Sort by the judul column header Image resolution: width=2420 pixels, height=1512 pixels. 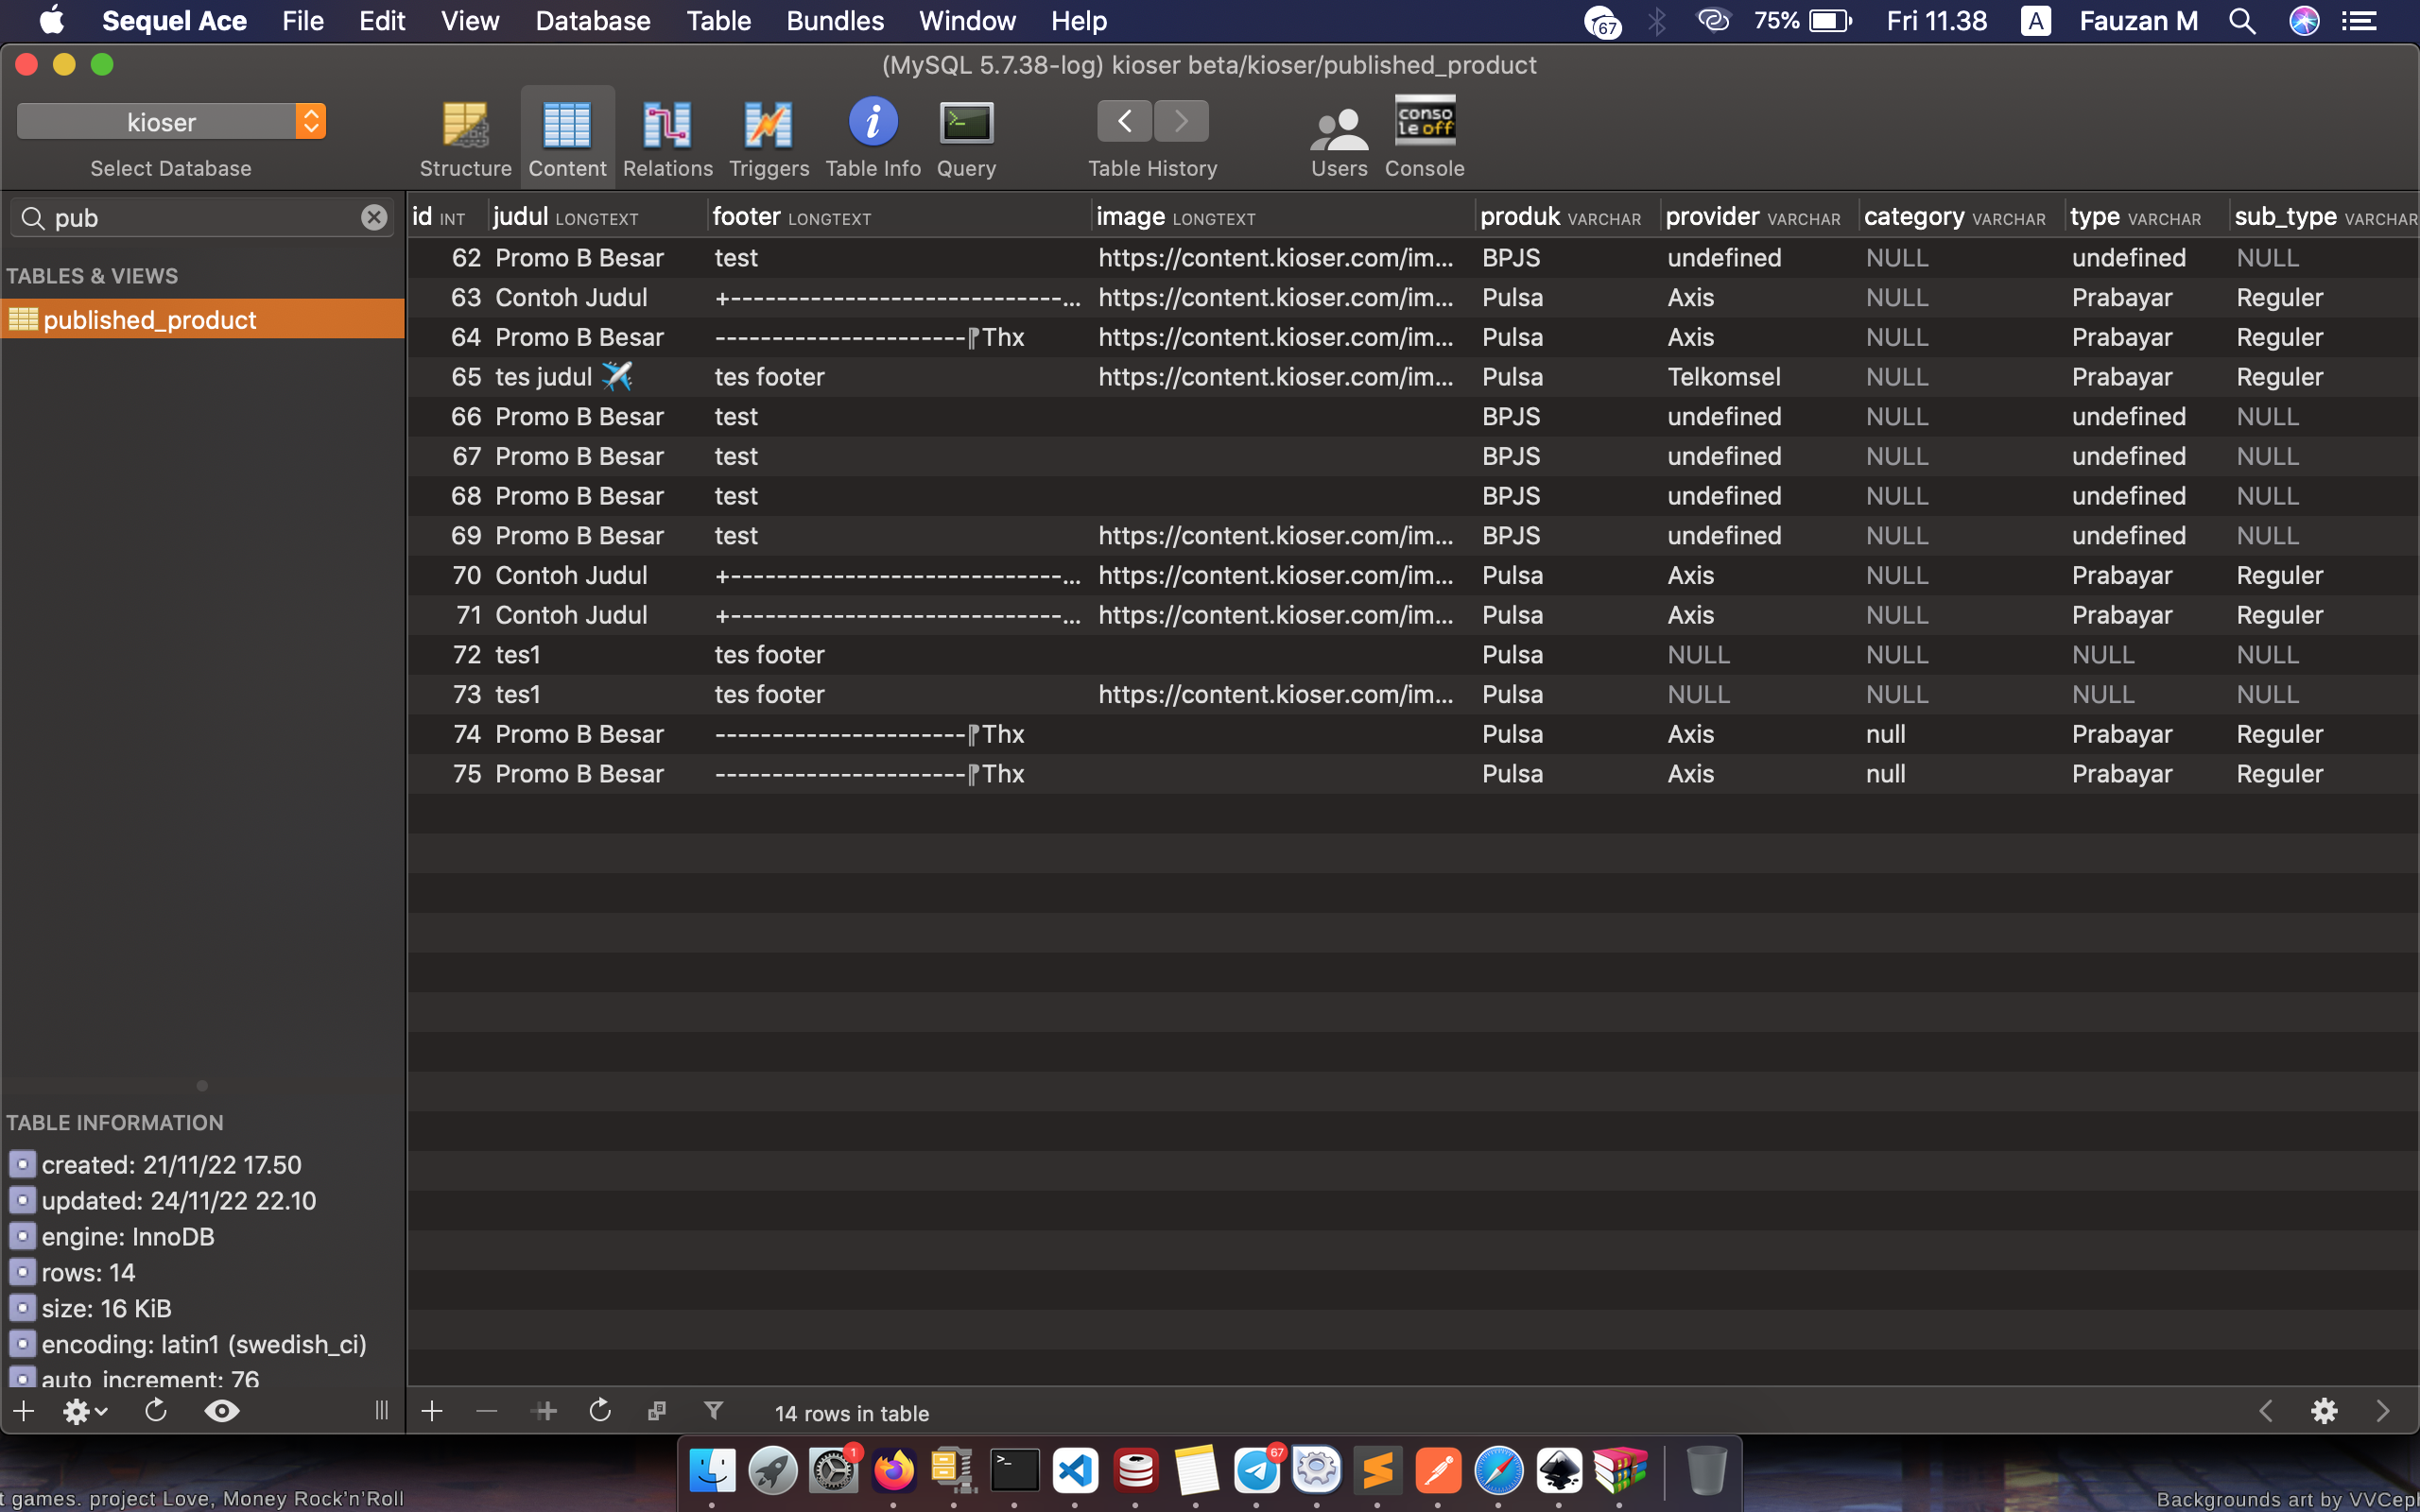click(x=598, y=217)
